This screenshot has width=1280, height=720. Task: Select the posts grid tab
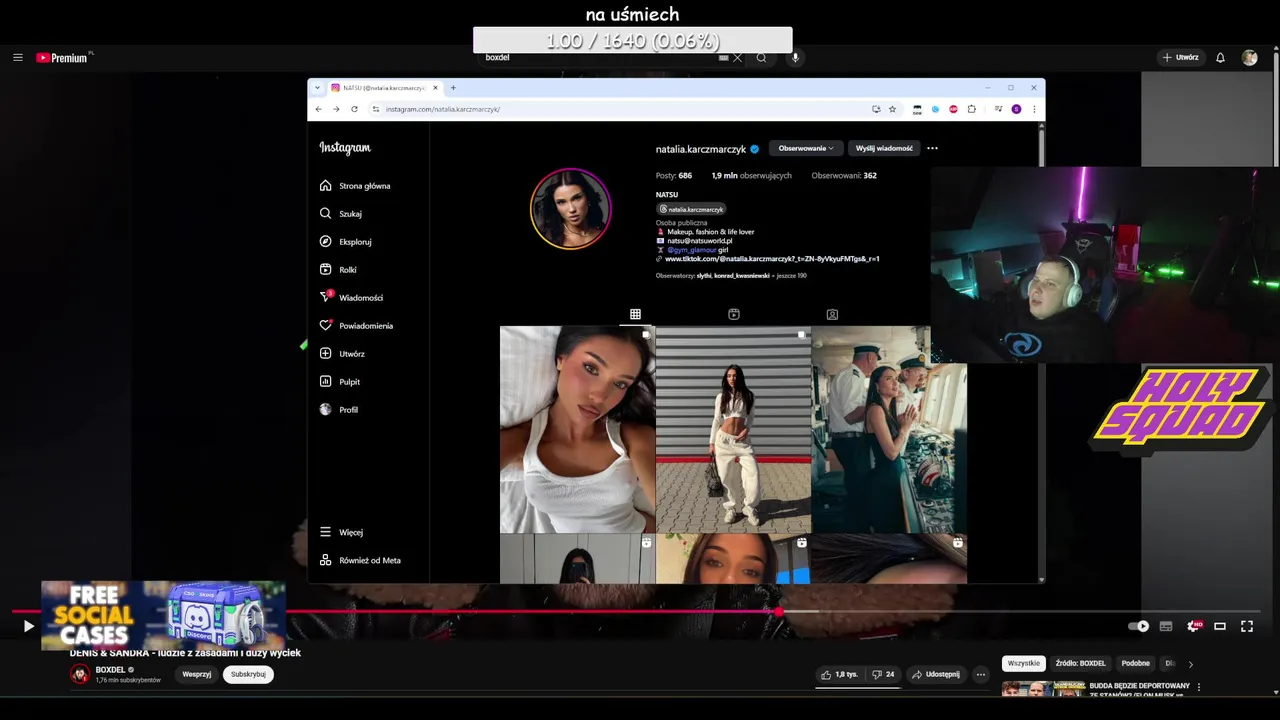click(x=635, y=314)
